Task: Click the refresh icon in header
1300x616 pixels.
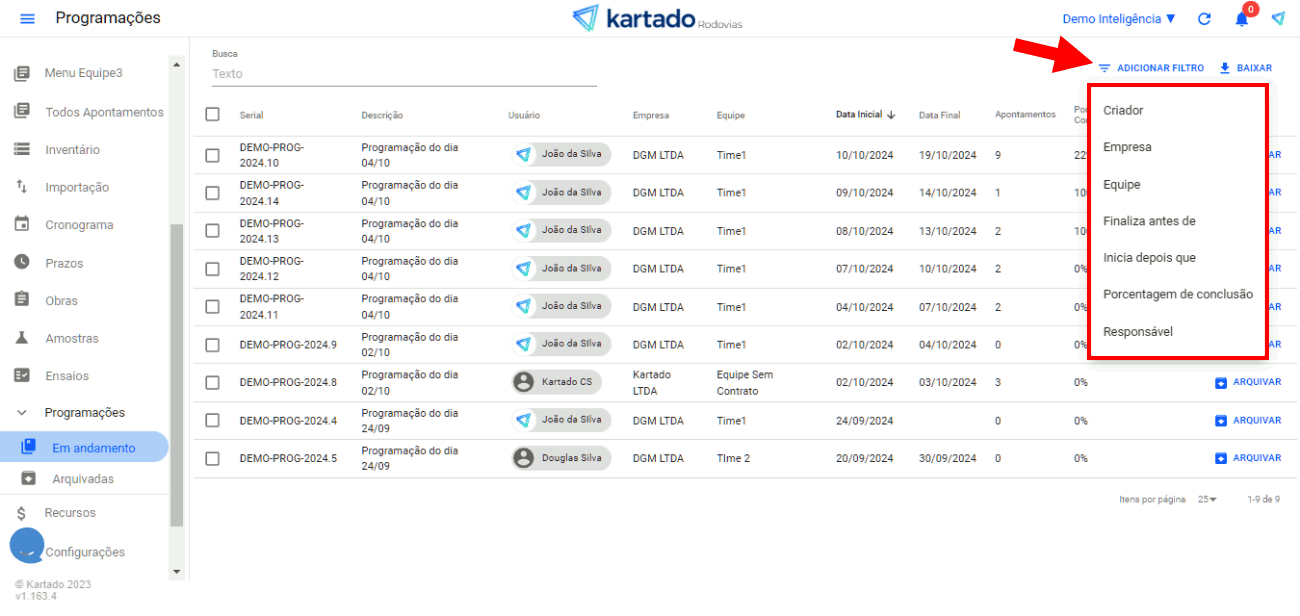Action: click(1204, 19)
